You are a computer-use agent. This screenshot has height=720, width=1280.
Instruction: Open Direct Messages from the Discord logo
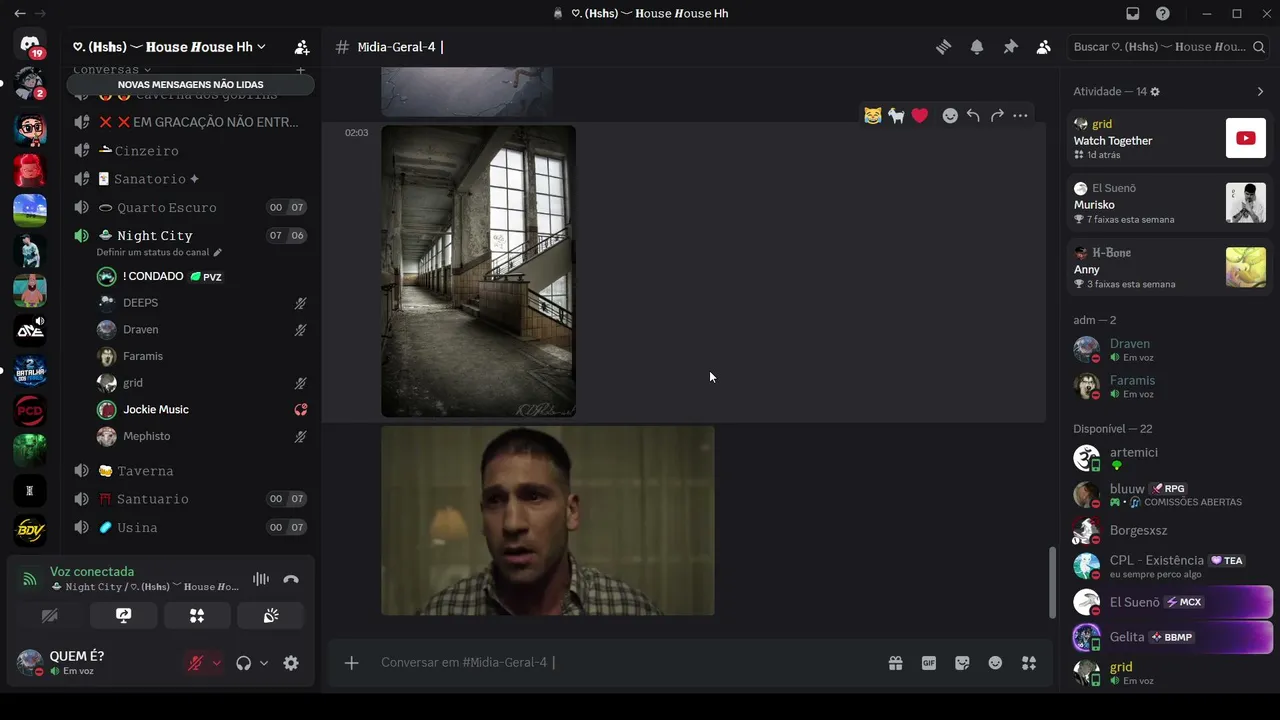(30, 45)
